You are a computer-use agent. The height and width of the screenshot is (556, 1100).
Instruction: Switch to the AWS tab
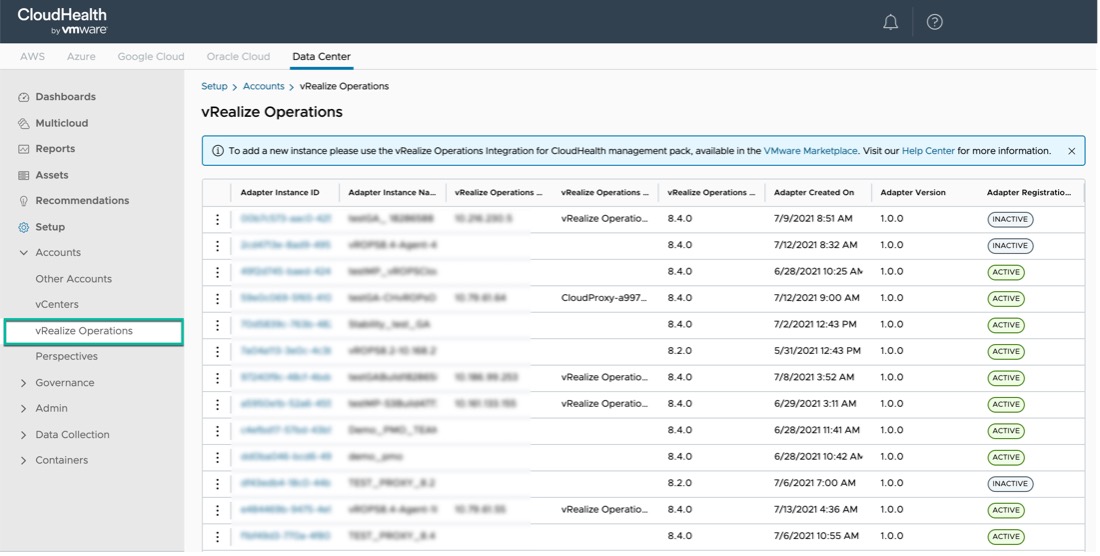tap(32, 57)
